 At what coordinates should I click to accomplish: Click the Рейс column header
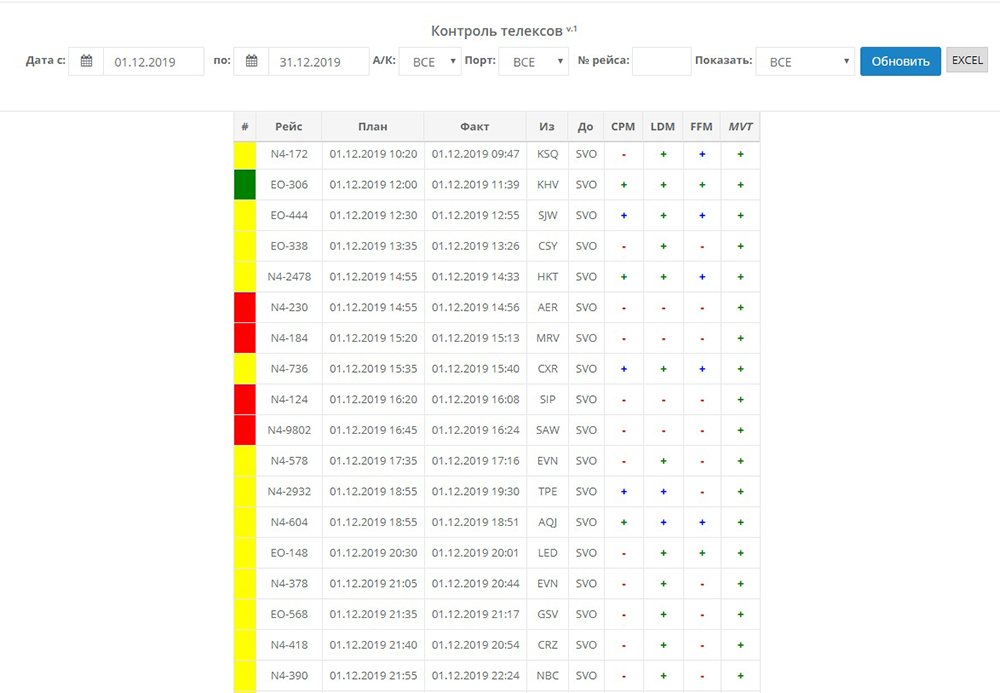(289, 126)
